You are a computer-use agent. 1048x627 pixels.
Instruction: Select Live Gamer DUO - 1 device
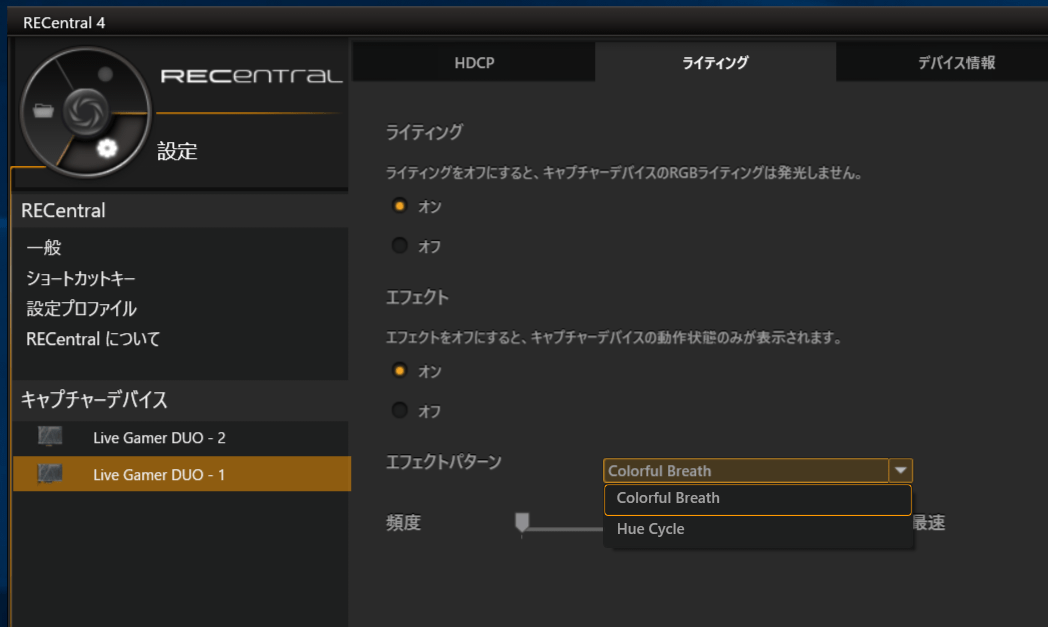point(182,474)
